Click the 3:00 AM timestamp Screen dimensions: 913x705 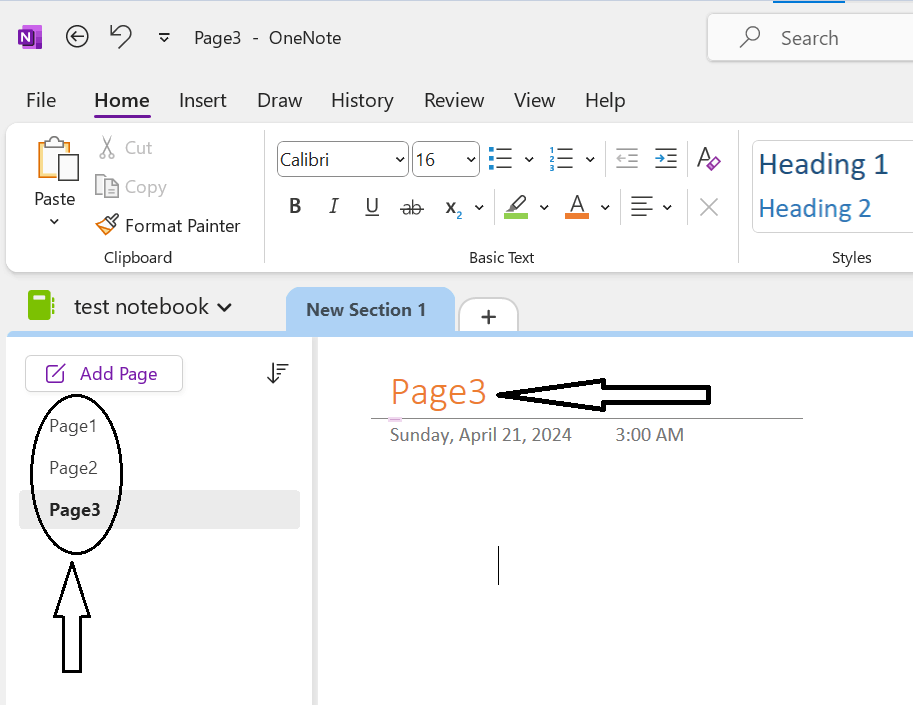649,435
